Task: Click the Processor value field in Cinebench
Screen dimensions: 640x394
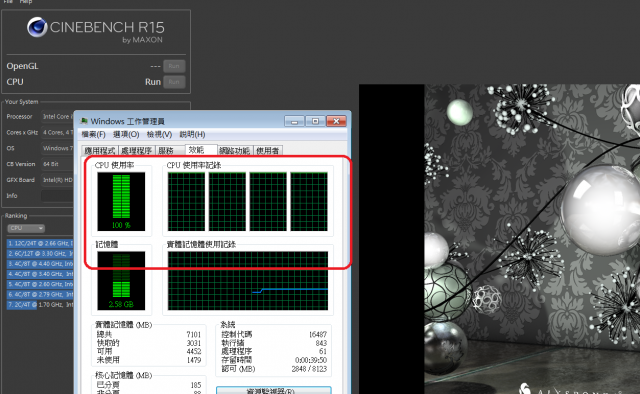Action: click(x=57, y=117)
